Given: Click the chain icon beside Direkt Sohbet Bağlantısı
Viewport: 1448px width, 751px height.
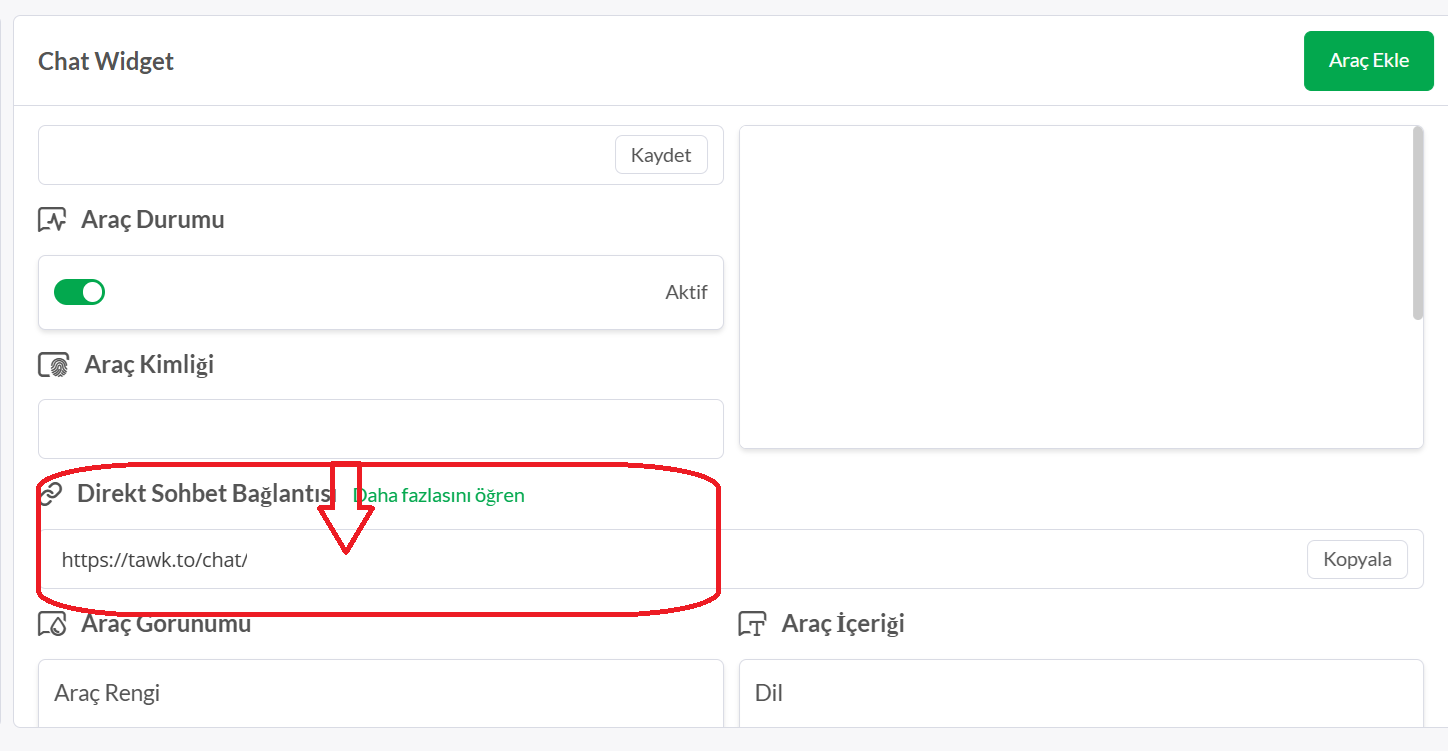Looking at the screenshot, I should point(50,494).
